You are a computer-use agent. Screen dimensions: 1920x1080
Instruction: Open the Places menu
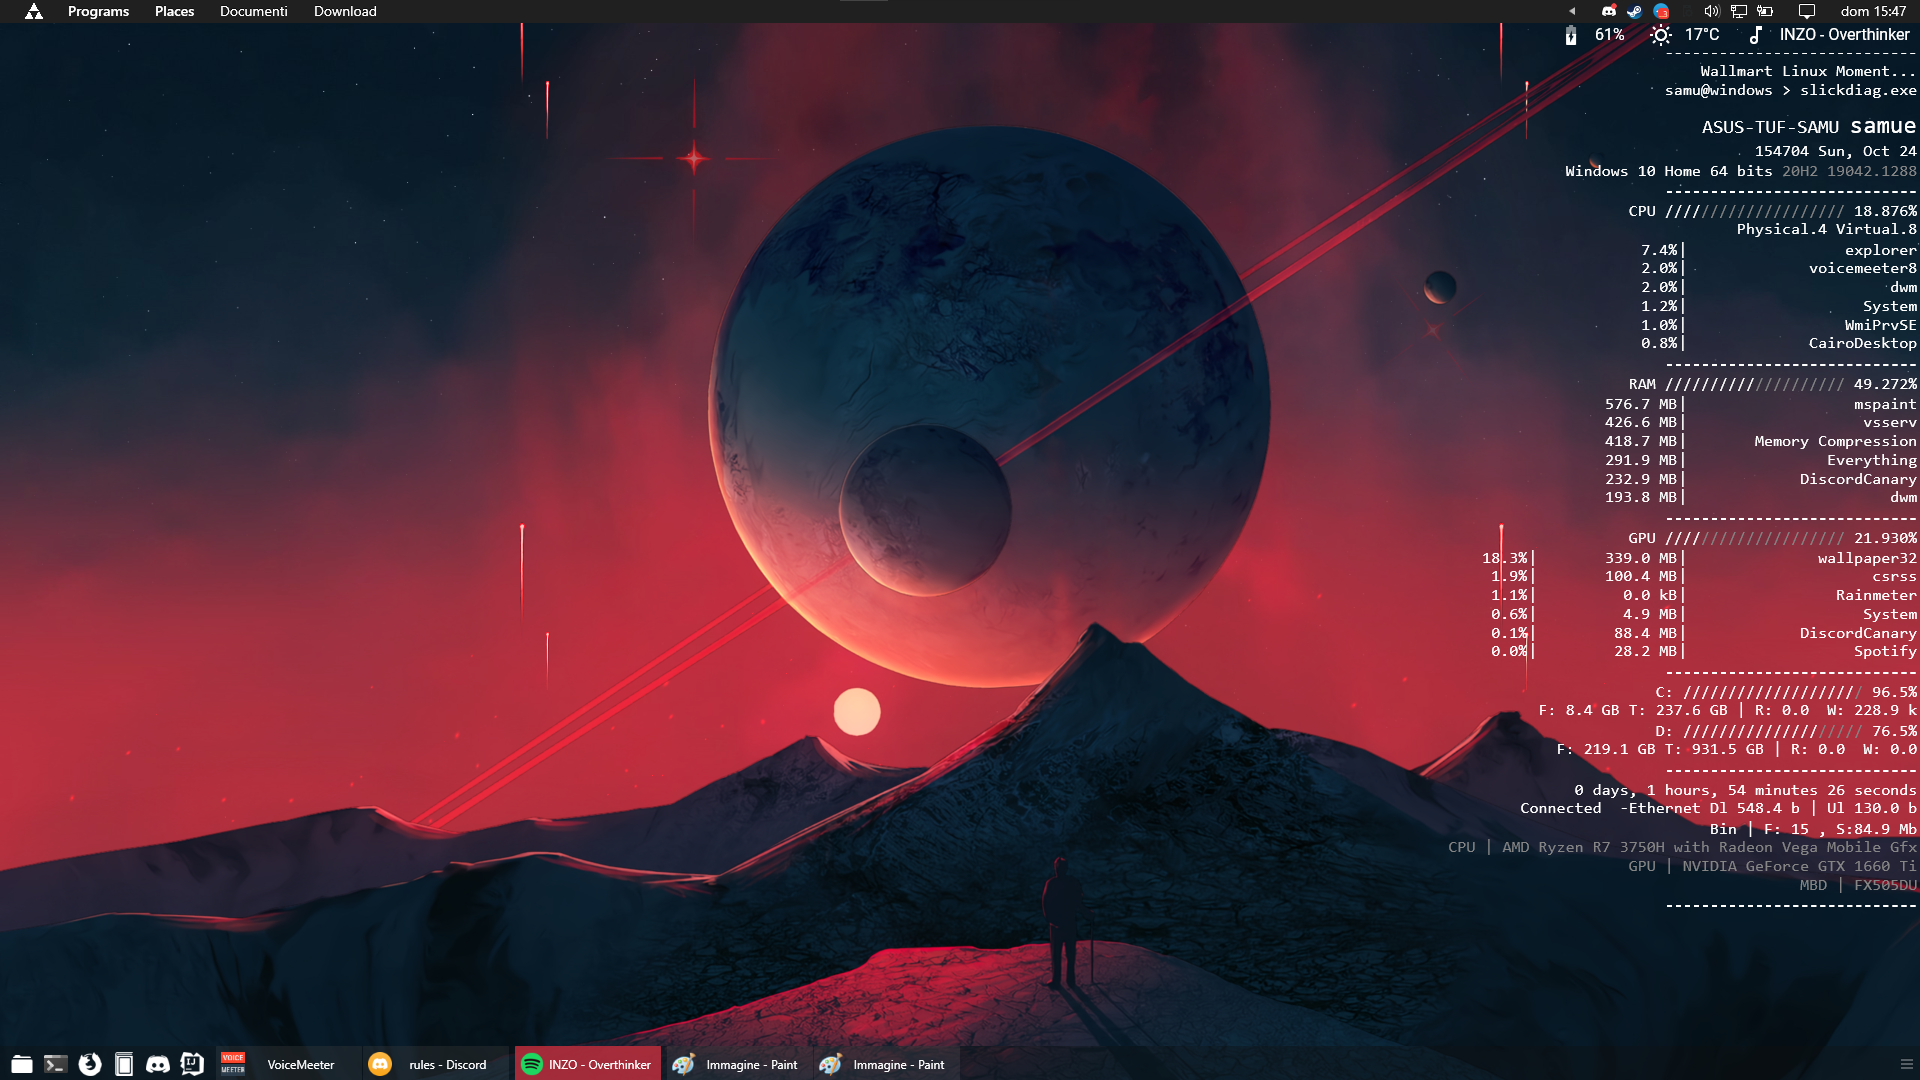pyautogui.click(x=174, y=12)
